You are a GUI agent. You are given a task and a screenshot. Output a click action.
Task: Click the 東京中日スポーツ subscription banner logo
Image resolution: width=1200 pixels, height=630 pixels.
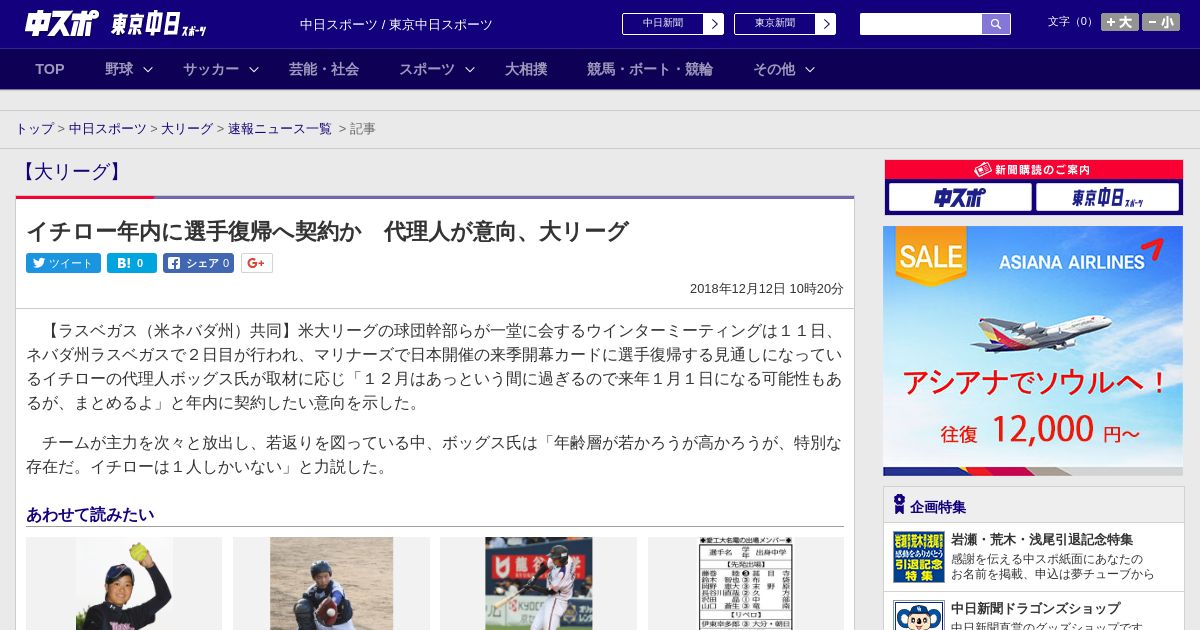click(x=1107, y=198)
